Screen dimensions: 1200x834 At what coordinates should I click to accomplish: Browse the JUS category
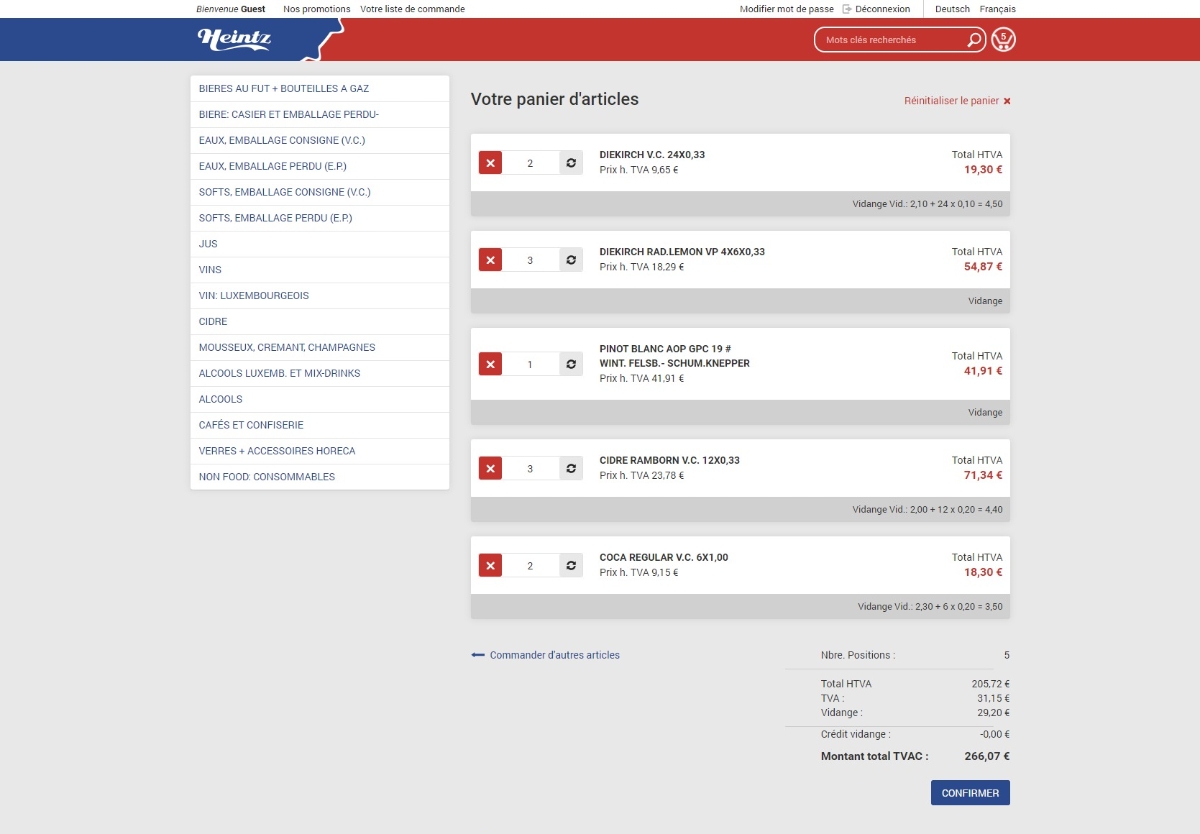320,244
